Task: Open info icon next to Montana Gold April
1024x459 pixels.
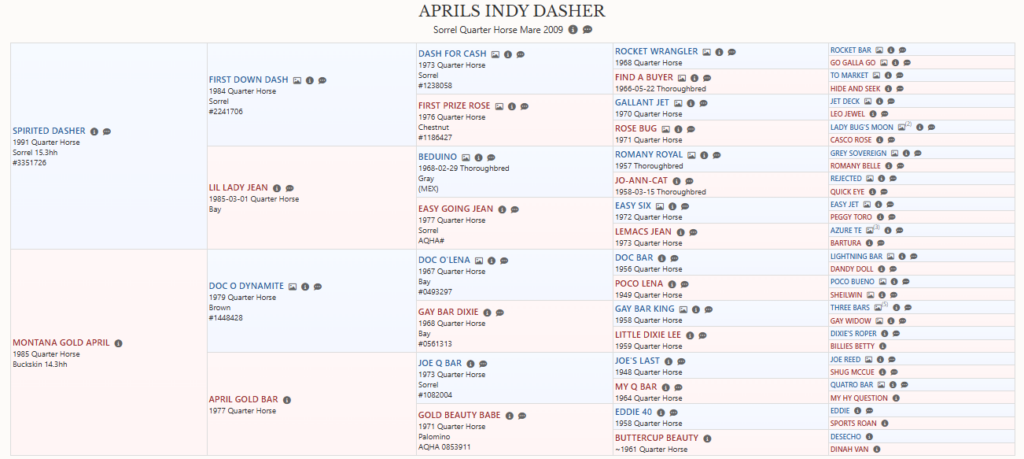Action: pyautogui.click(x=118, y=343)
